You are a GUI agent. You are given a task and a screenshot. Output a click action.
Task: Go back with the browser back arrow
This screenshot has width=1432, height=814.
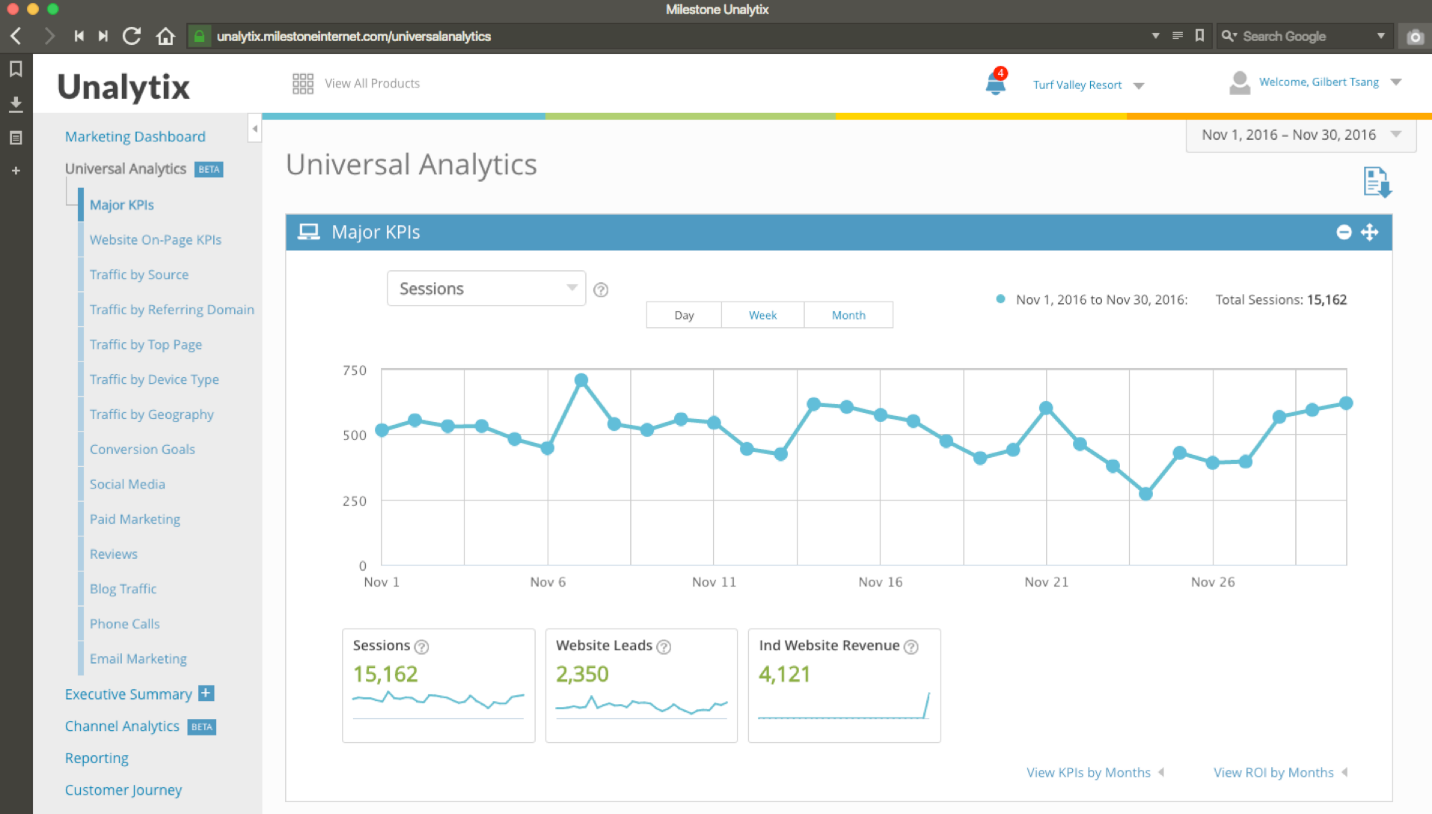(x=16, y=36)
